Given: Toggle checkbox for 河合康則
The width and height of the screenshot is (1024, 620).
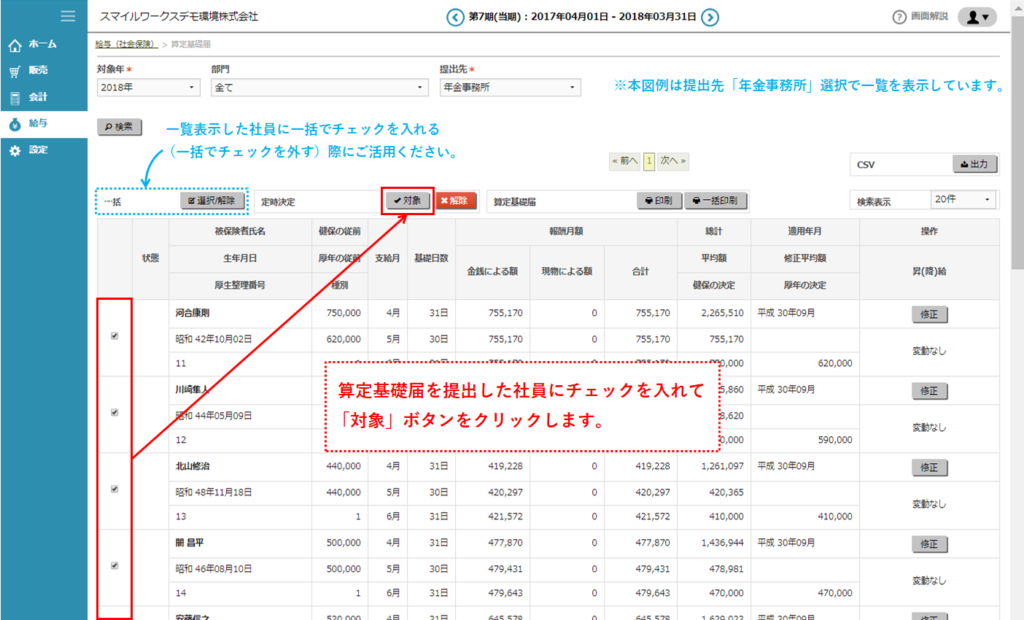Looking at the screenshot, I should [114, 336].
